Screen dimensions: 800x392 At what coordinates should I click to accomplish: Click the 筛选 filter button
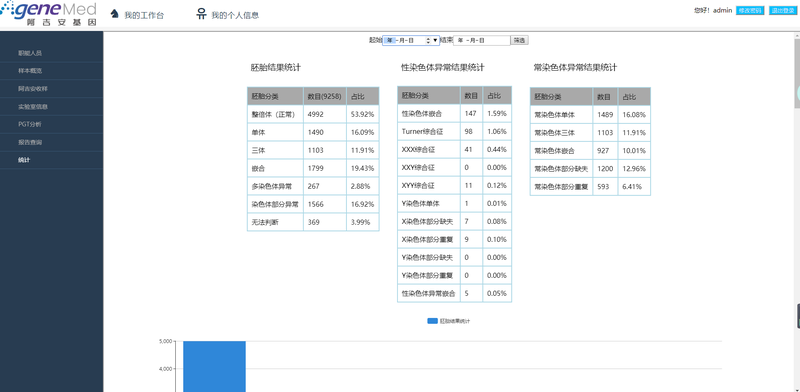pyautogui.click(x=519, y=40)
